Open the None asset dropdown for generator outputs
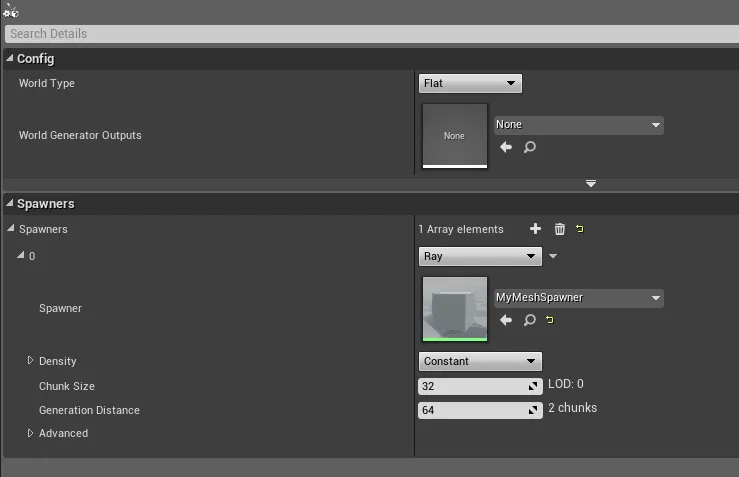The height and width of the screenshot is (477, 739). coord(579,125)
